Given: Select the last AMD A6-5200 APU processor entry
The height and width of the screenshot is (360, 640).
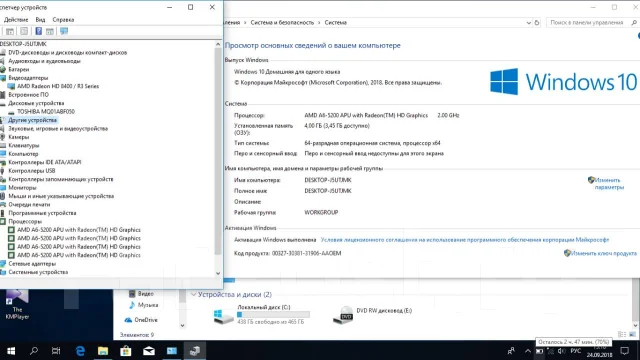Looking at the screenshot, I should (x=78, y=255).
